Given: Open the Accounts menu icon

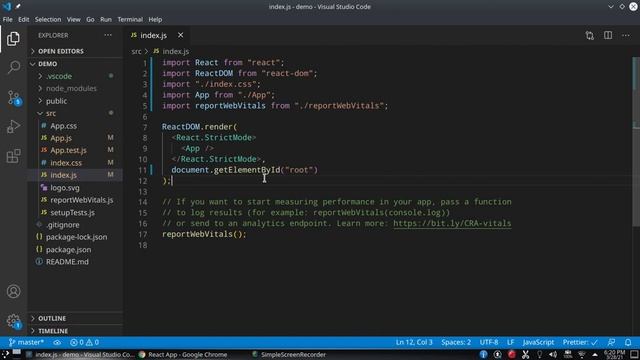Looking at the screenshot, I should [x=13, y=291].
